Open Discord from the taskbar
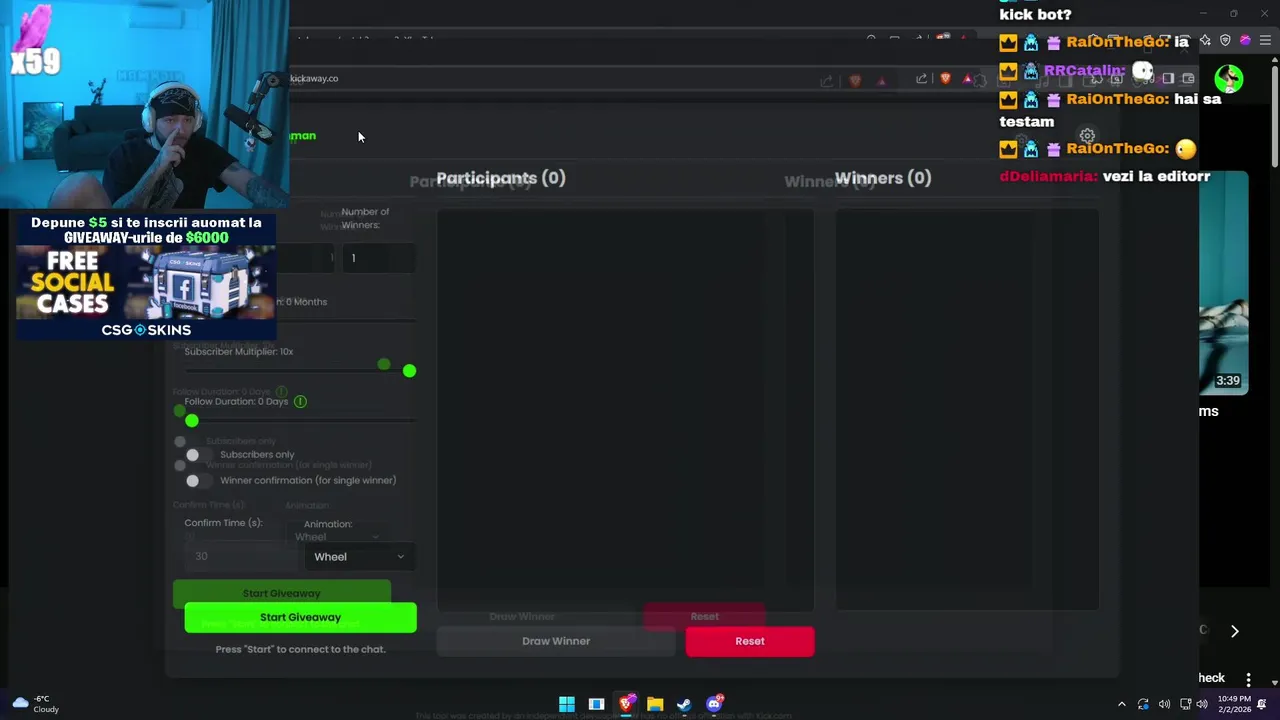The height and width of the screenshot is (720, 1280). 714,704
